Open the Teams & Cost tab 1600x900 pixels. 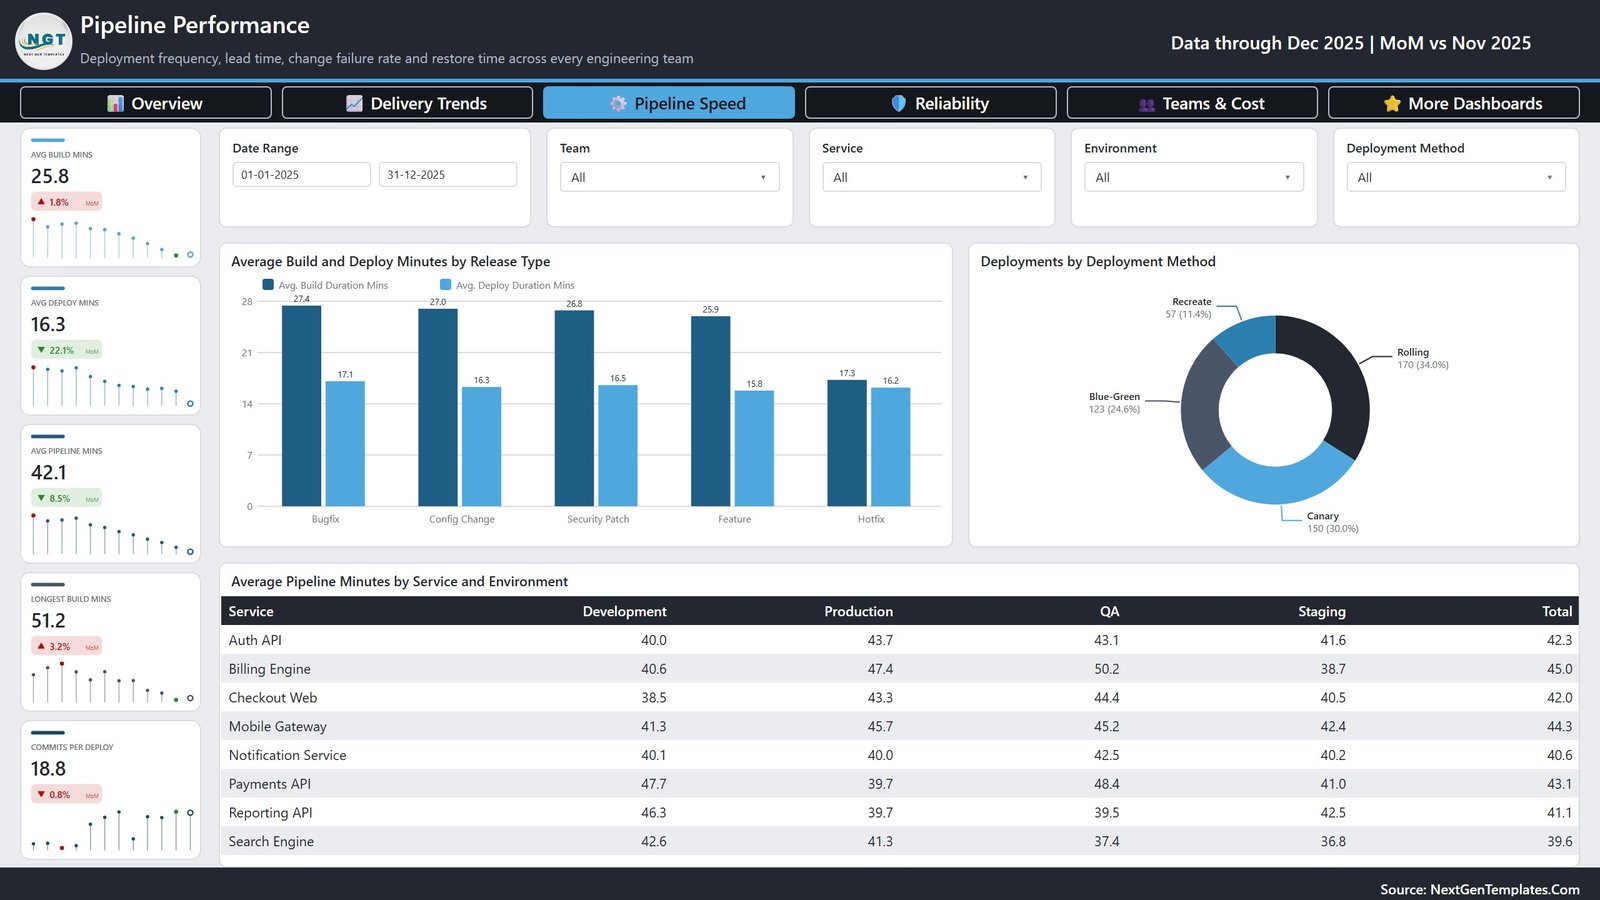[1192, 103]
